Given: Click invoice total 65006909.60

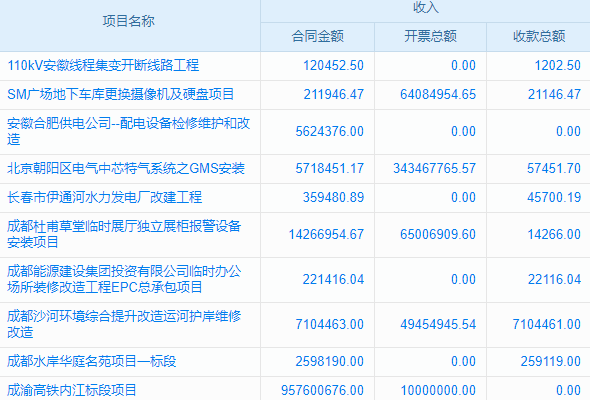Looking at the screenshot, I should (x=438, y=234).
